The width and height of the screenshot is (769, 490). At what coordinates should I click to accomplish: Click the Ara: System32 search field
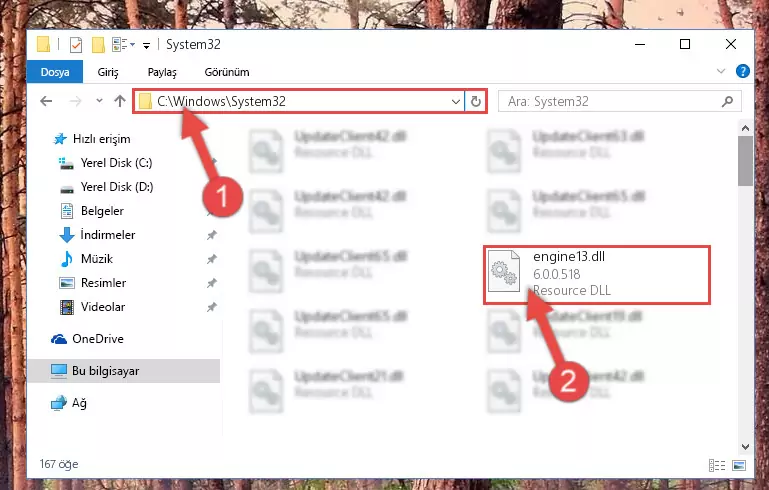611,102
